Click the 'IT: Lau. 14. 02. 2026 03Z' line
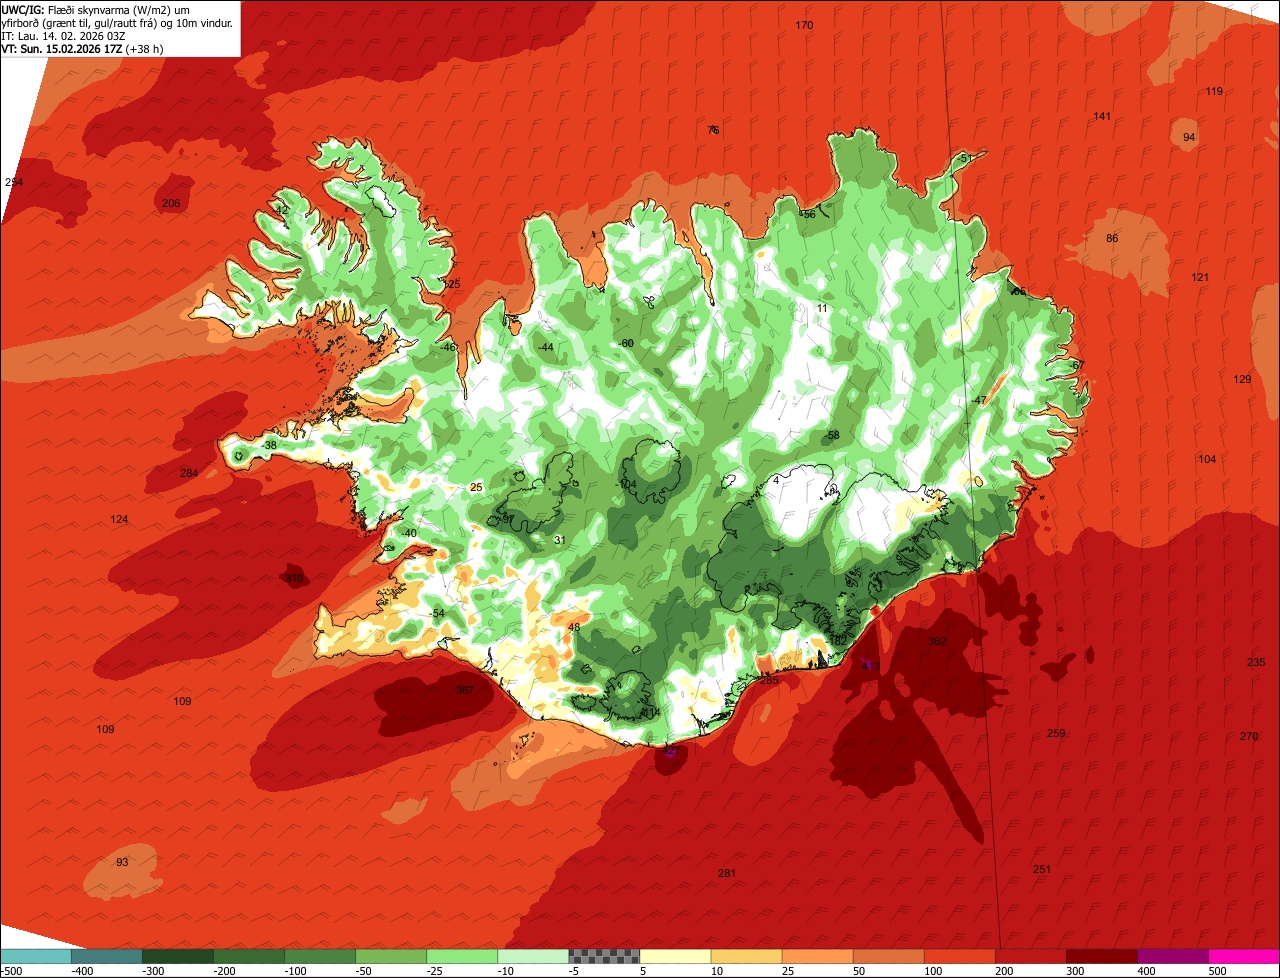This screenshot has height=978, width=1280. coord(63,35)
